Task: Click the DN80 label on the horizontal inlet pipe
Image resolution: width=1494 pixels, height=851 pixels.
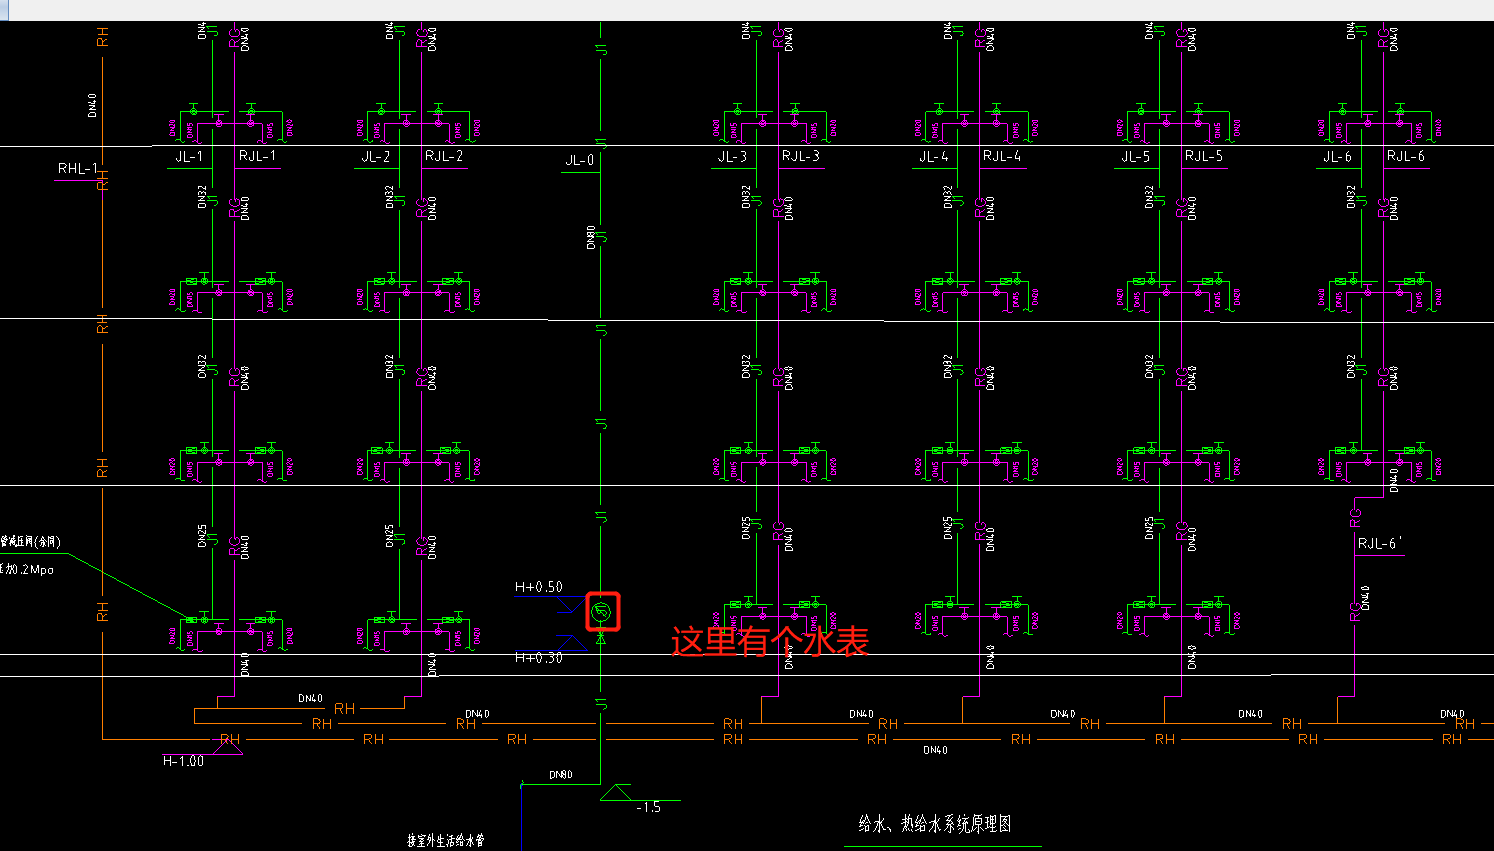Action: 561,775
